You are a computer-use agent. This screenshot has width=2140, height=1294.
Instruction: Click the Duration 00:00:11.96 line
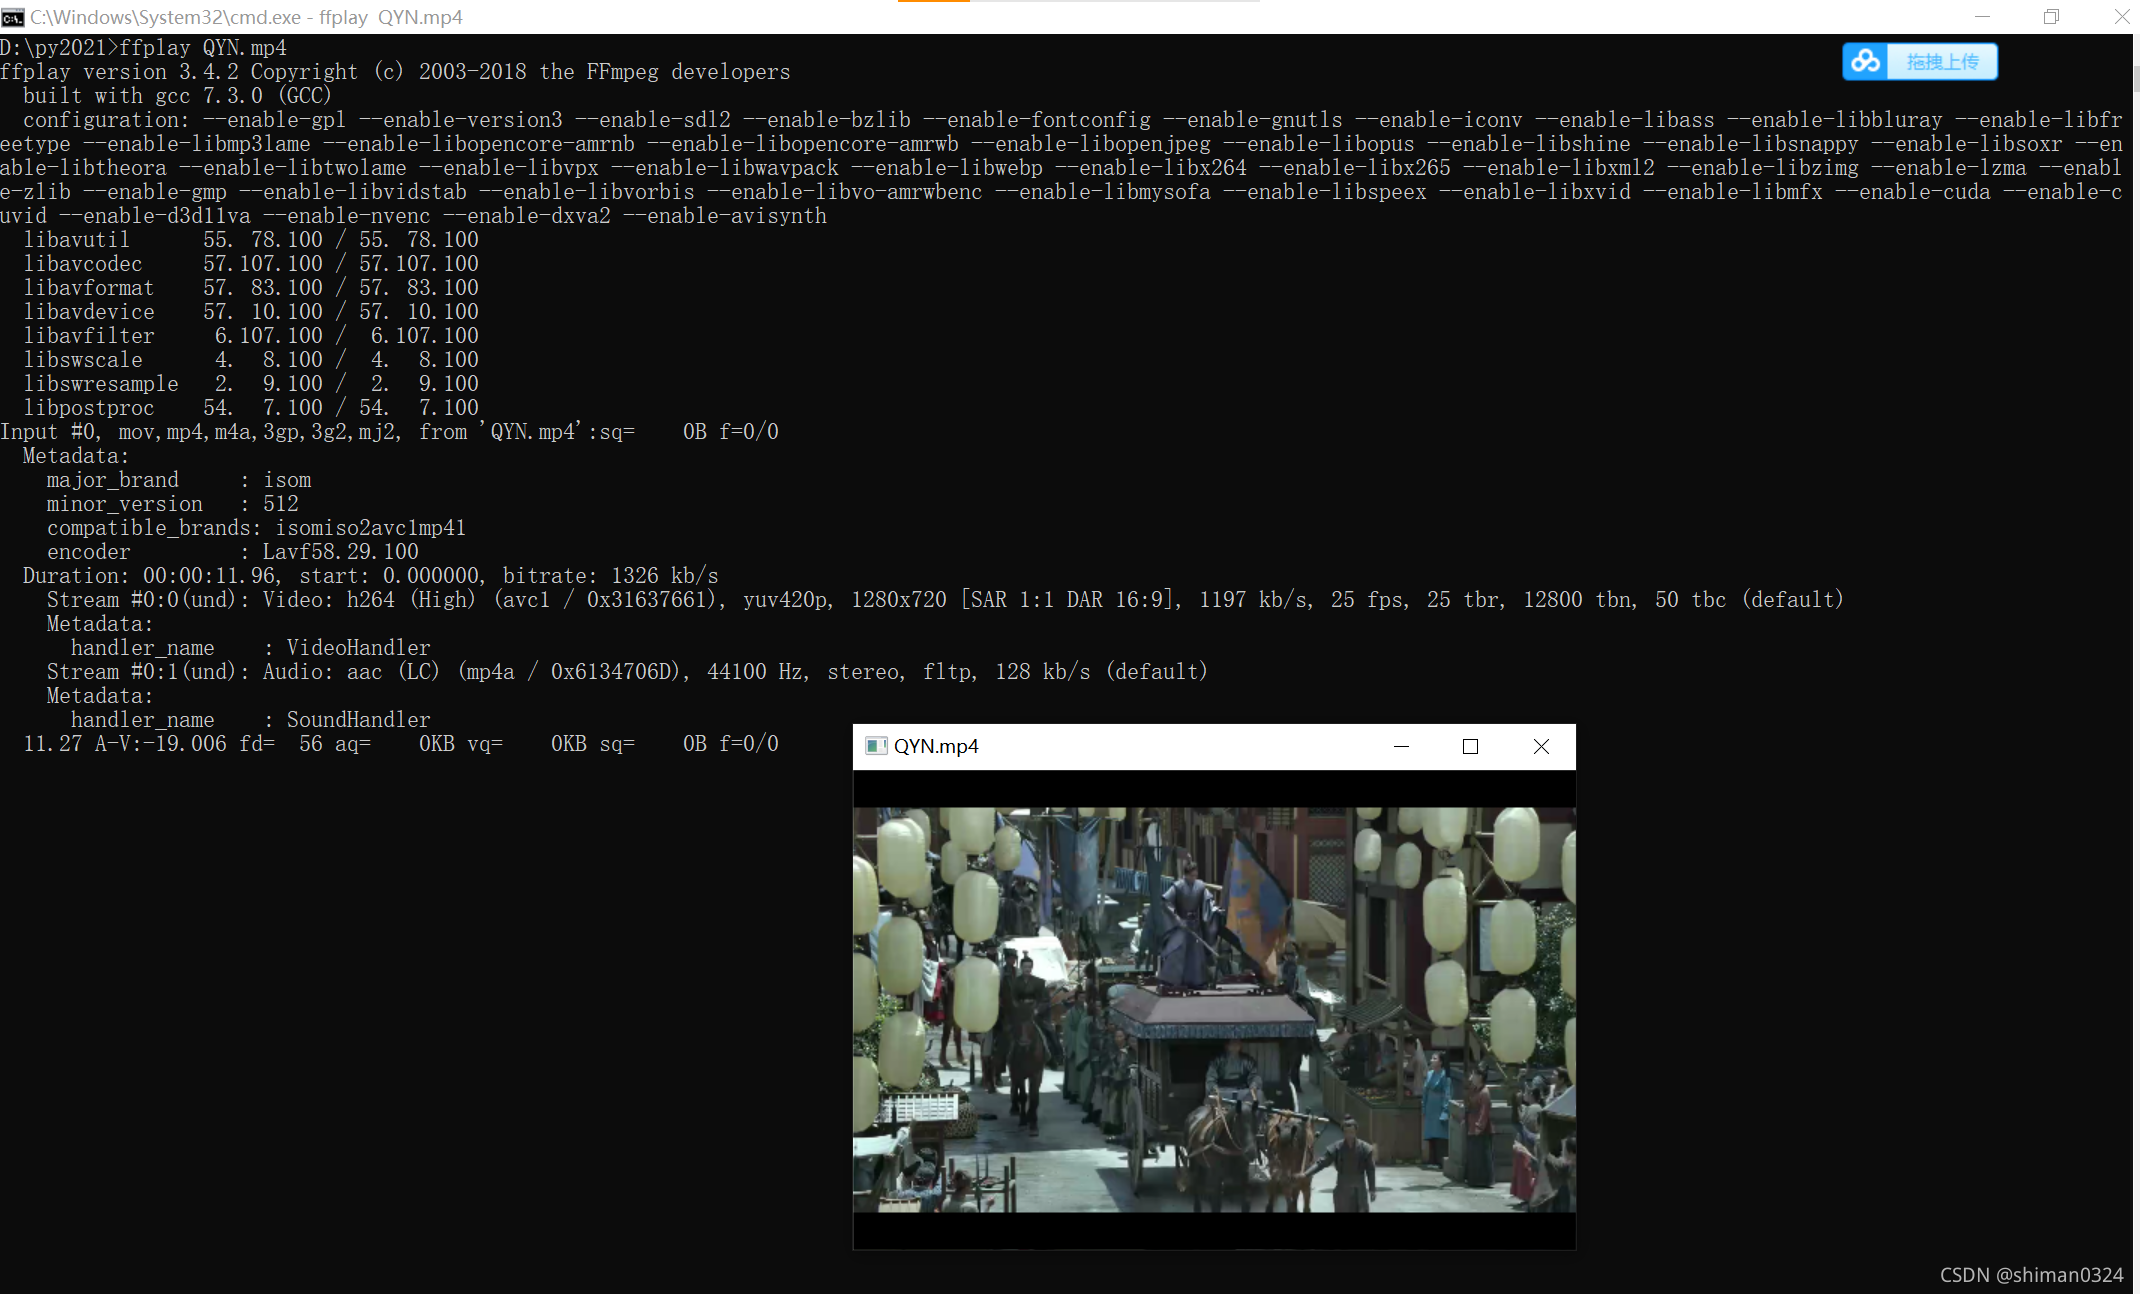(x=370, y=576)
